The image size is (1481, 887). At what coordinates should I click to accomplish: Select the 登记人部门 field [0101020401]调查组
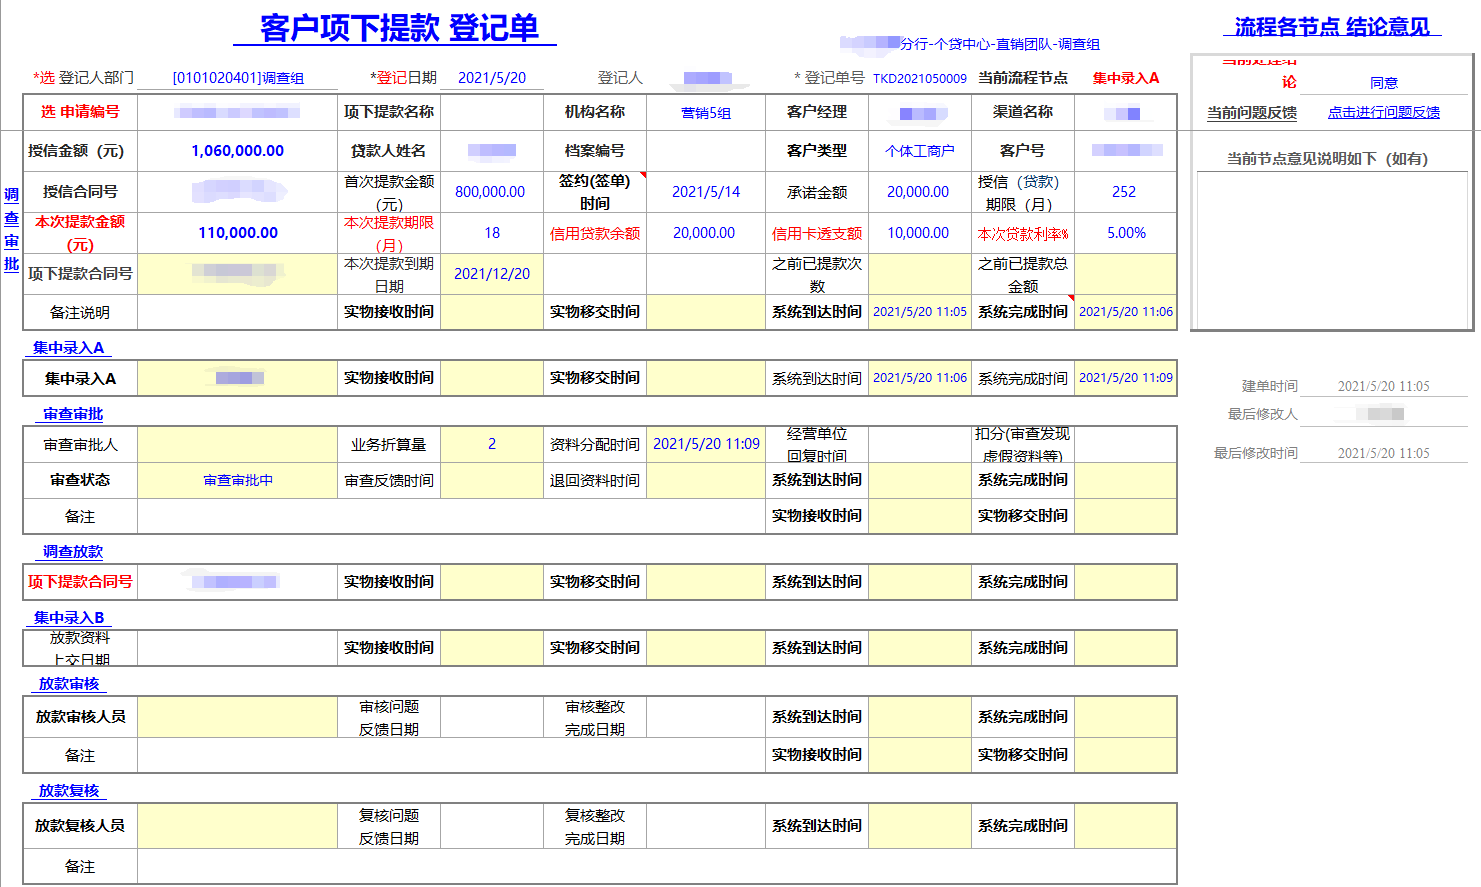(238, 78)
